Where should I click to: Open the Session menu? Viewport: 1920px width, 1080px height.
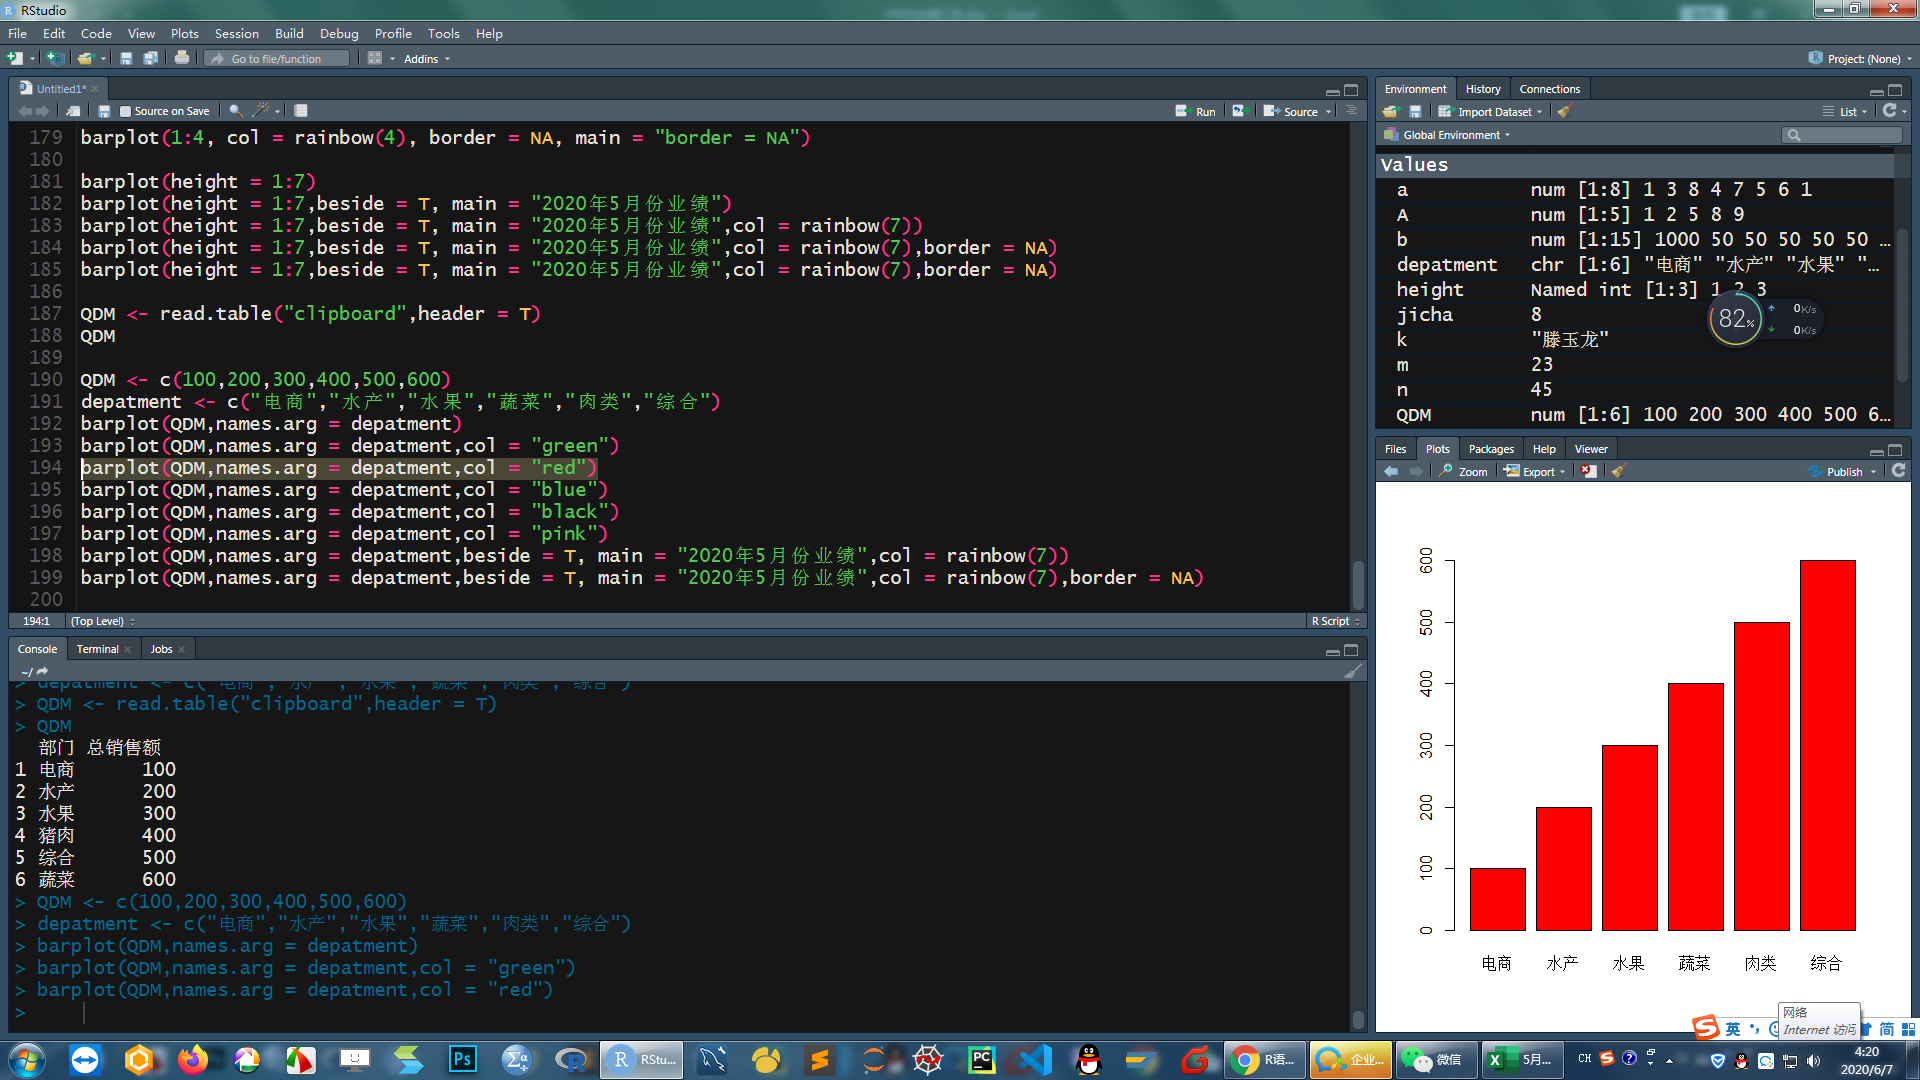(236, 33)
